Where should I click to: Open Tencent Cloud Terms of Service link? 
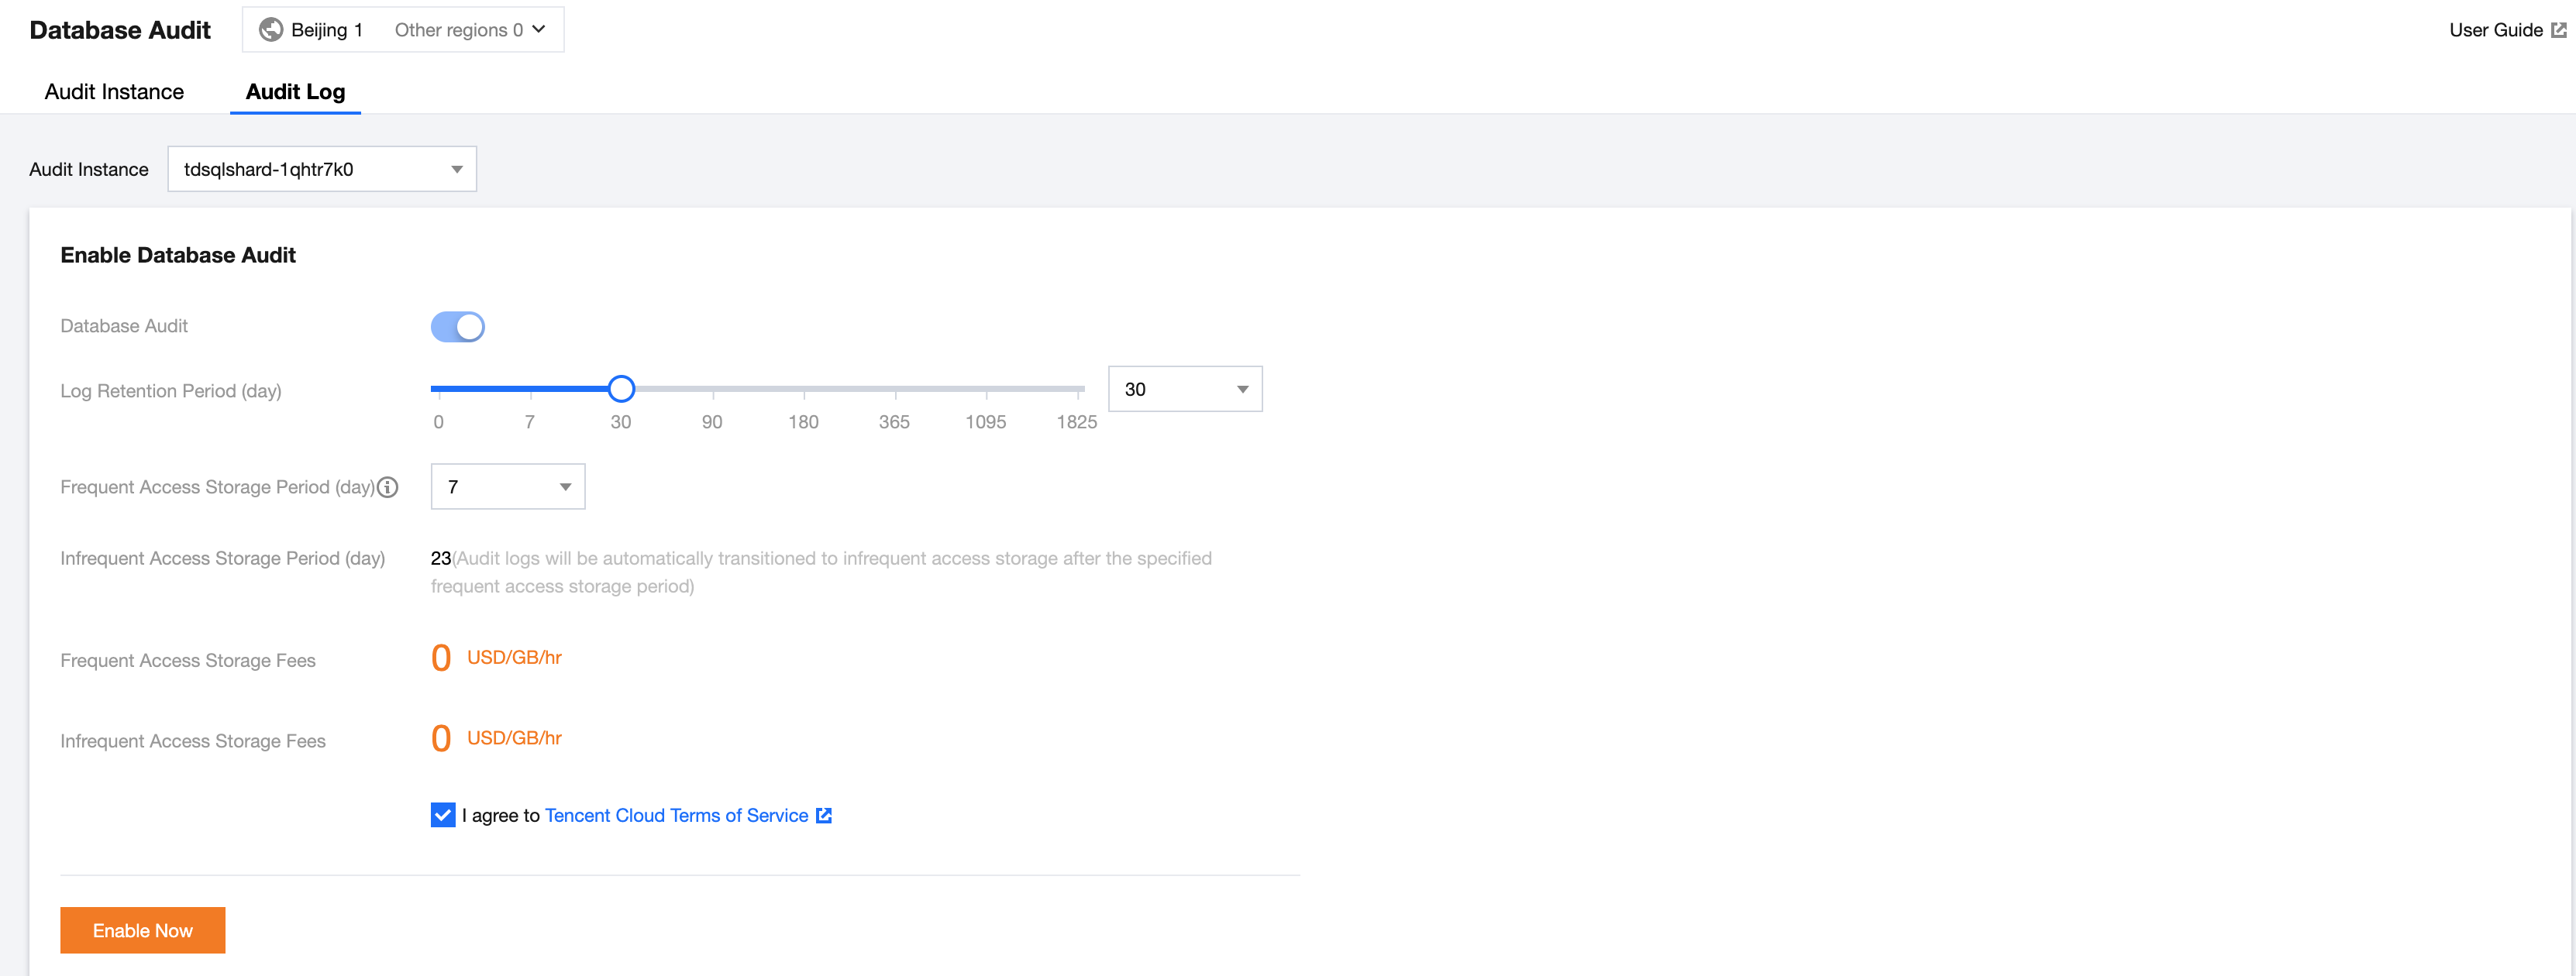(x=676, y=815)
